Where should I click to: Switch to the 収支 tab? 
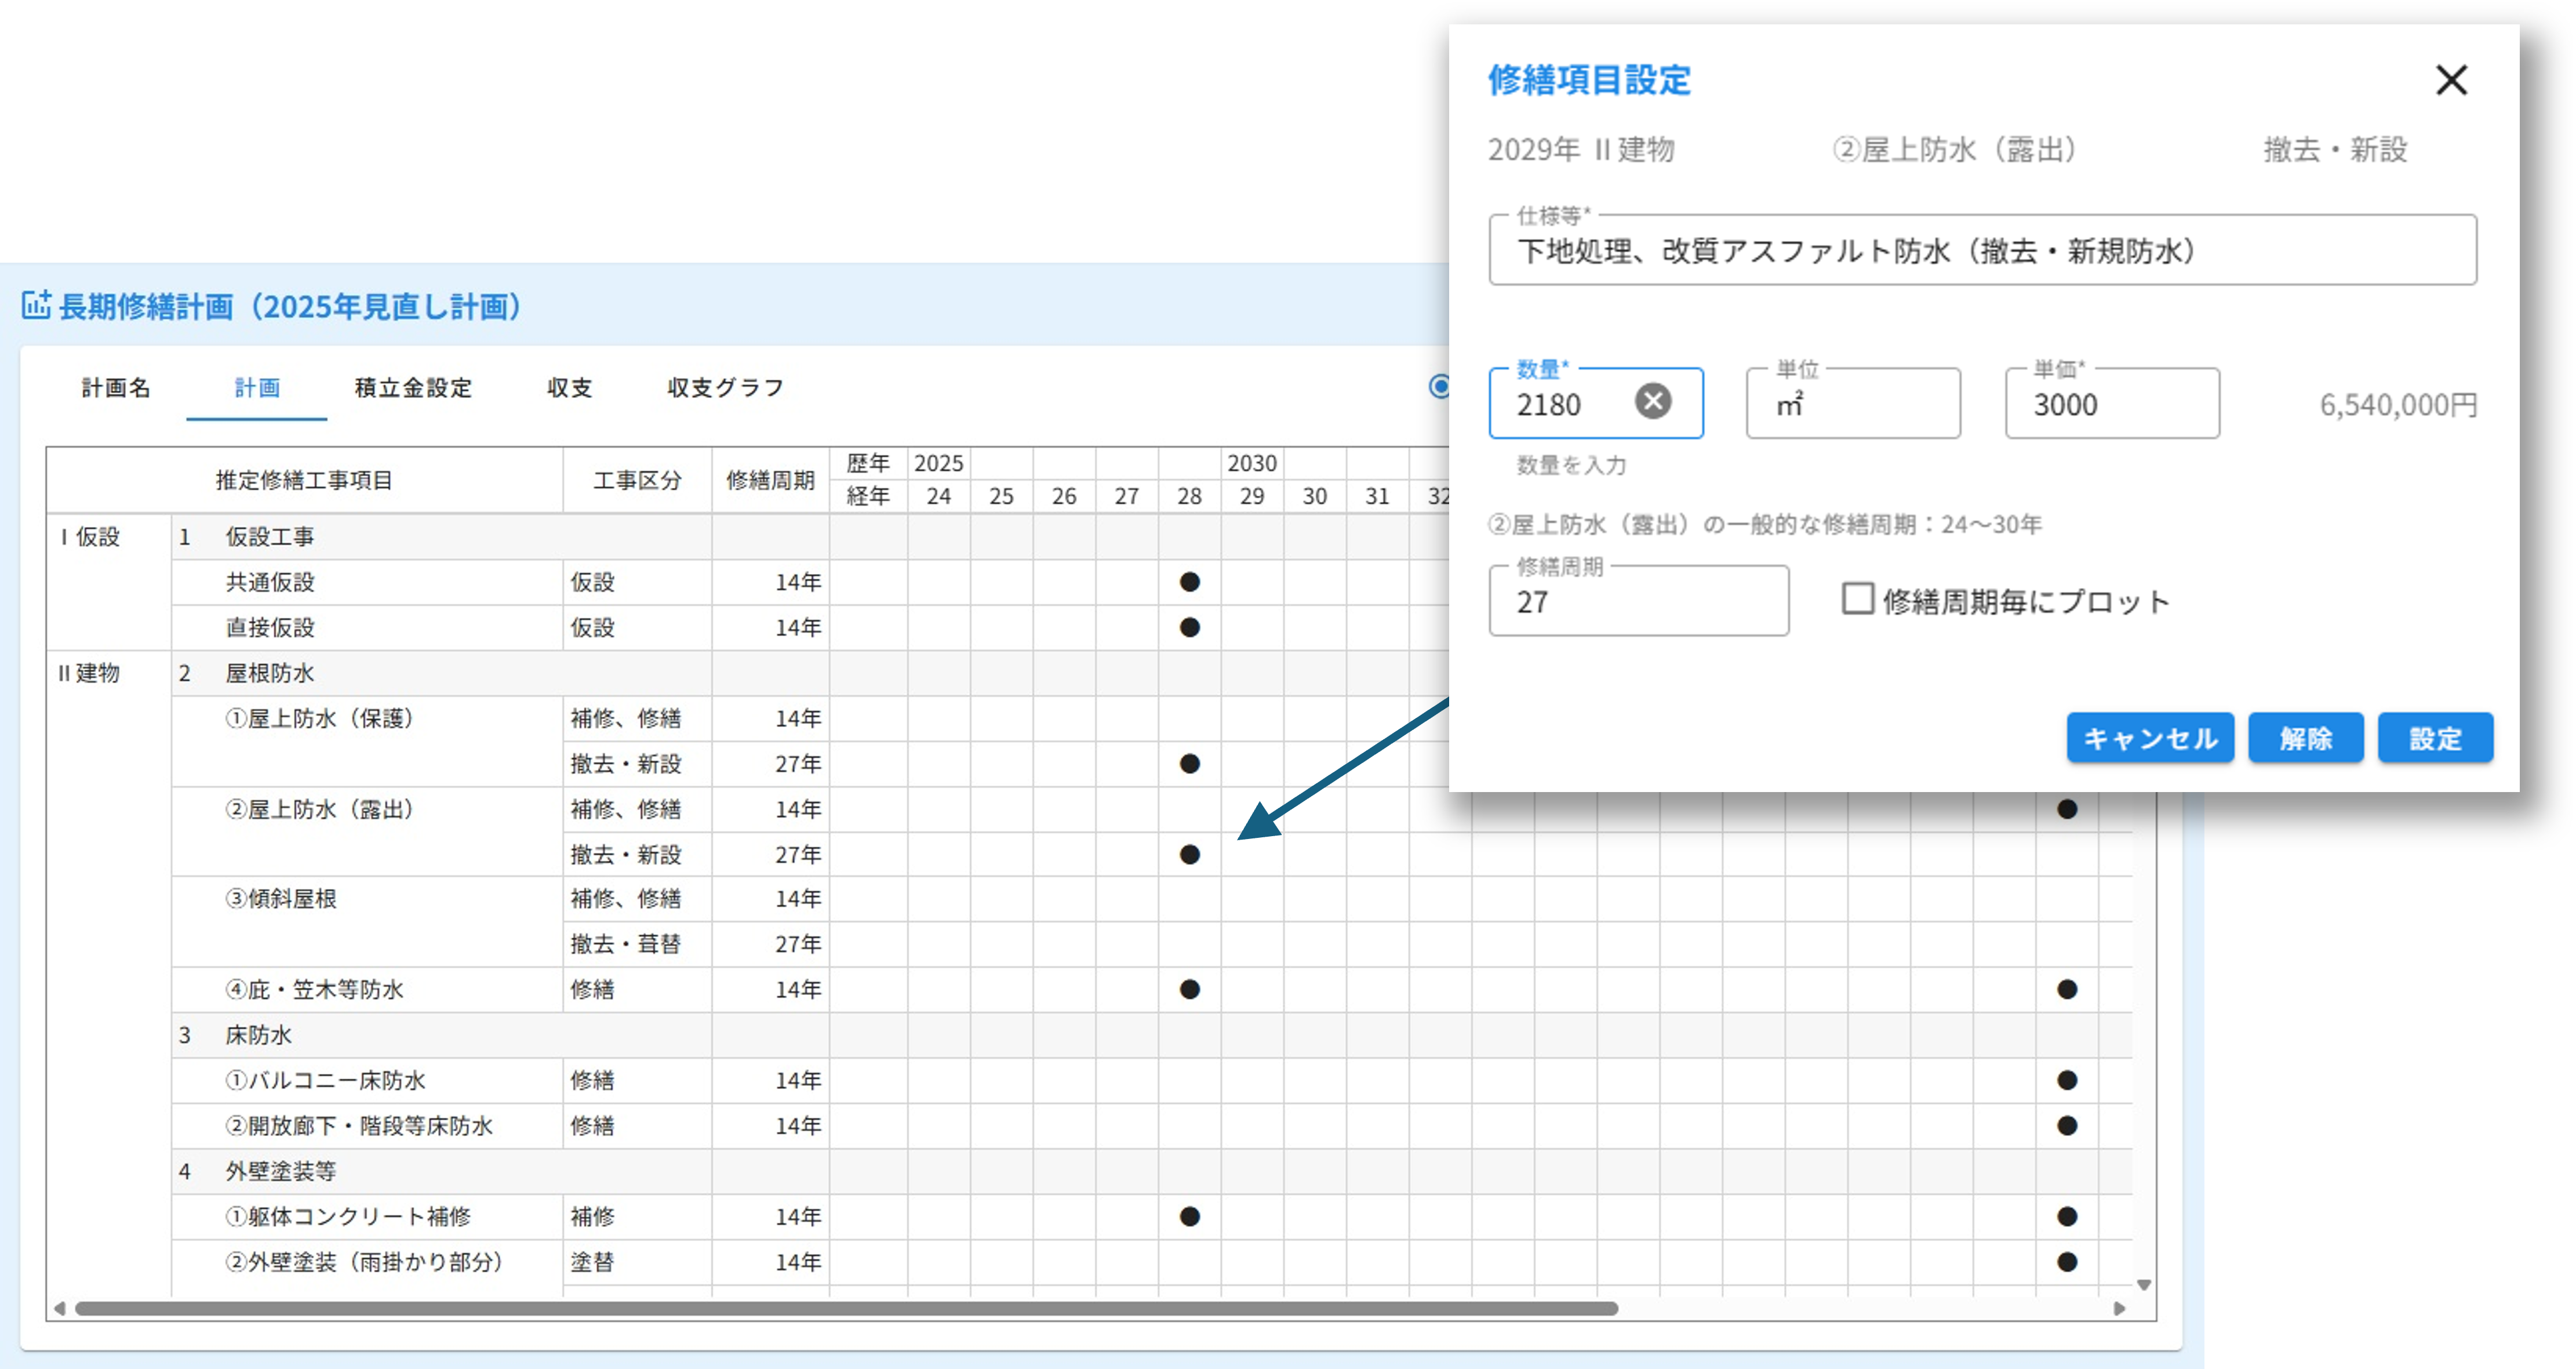(x=569, y=387)
